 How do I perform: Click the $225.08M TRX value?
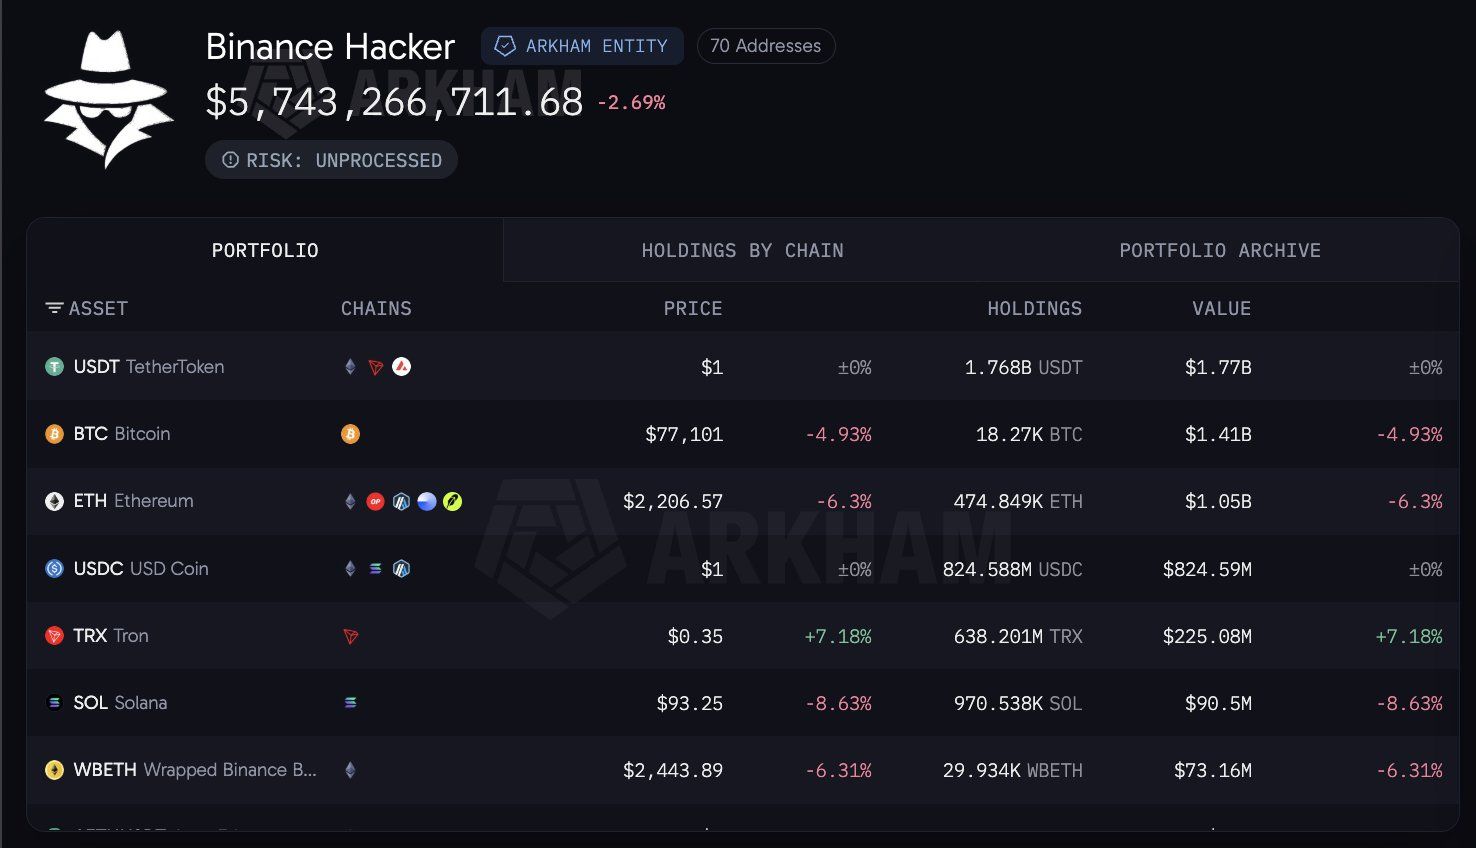point(1207,636)
